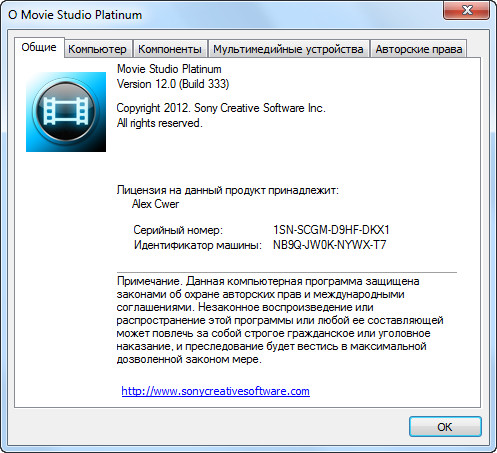Viewport: 497px width, 453px height.
Task: Go to the Авторские права tab
Action: (x=419, y=49)
